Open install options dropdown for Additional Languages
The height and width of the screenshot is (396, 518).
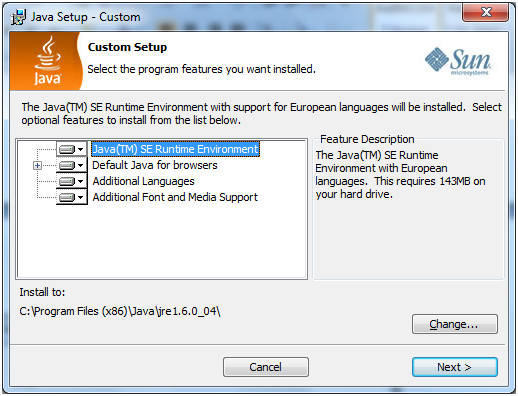(72, 181)
